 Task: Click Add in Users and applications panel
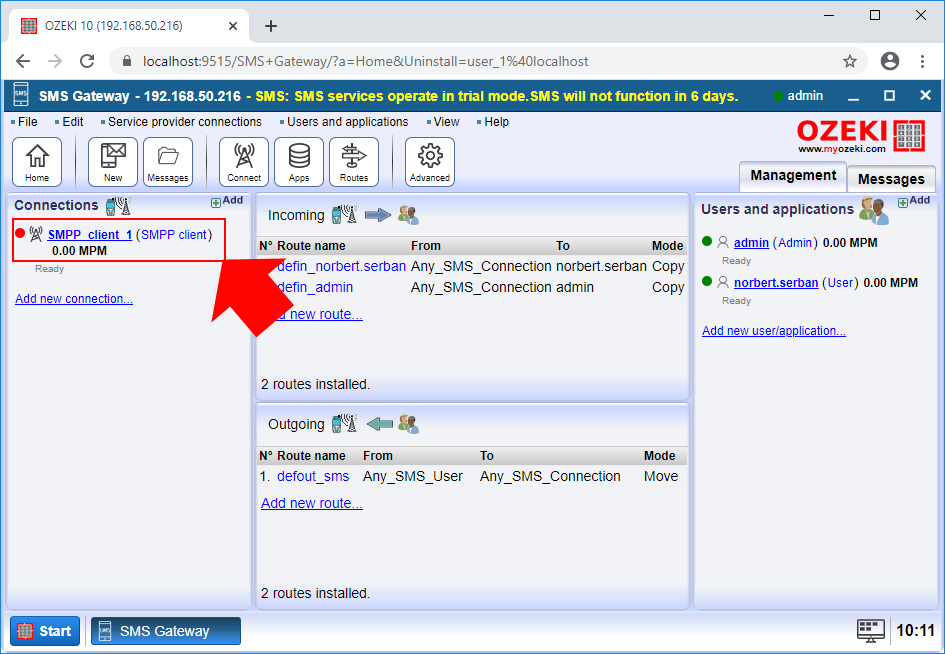point(914,201)
